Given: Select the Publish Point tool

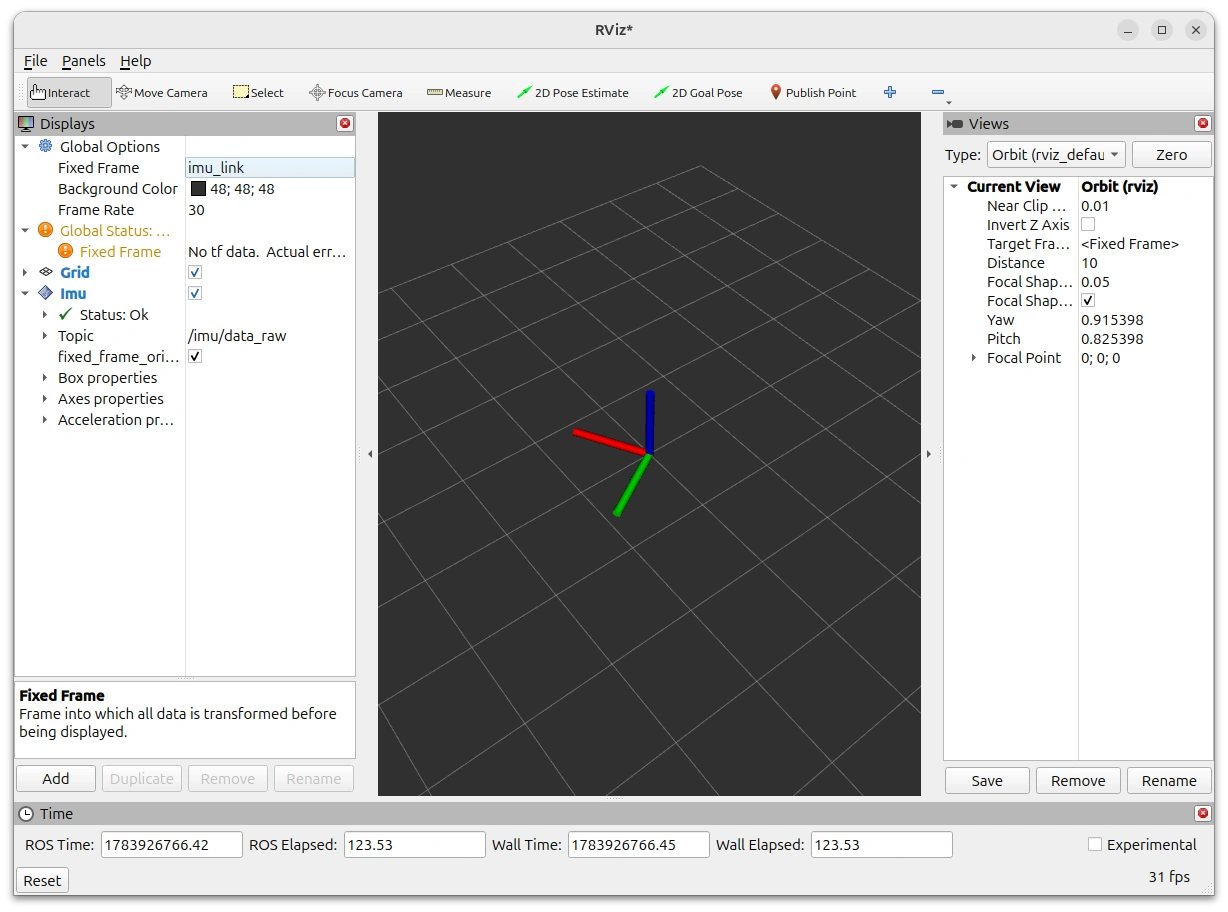Looking at the screenshot, I should pos(813,93).
